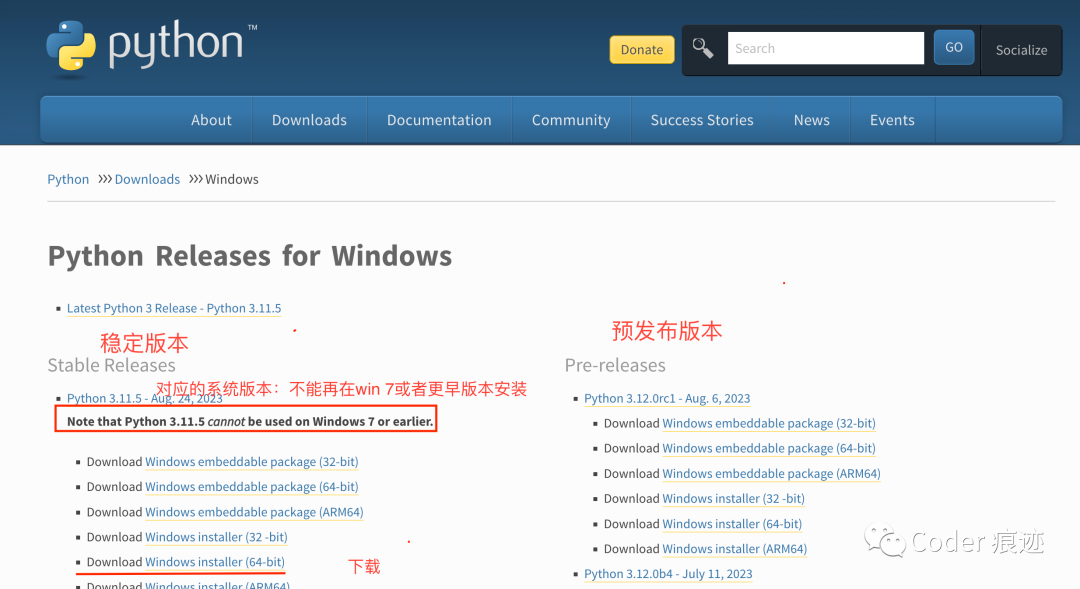
Task: Open the Documentation menu
Action: [439, 119]
